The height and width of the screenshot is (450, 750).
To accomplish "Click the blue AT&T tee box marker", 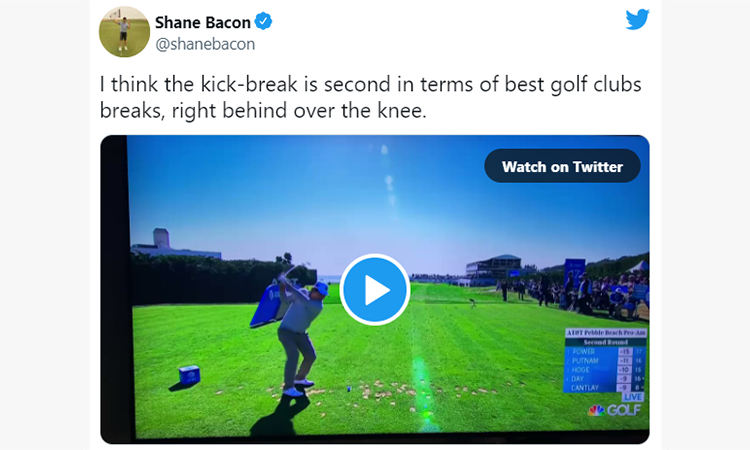I will [189, 375].
